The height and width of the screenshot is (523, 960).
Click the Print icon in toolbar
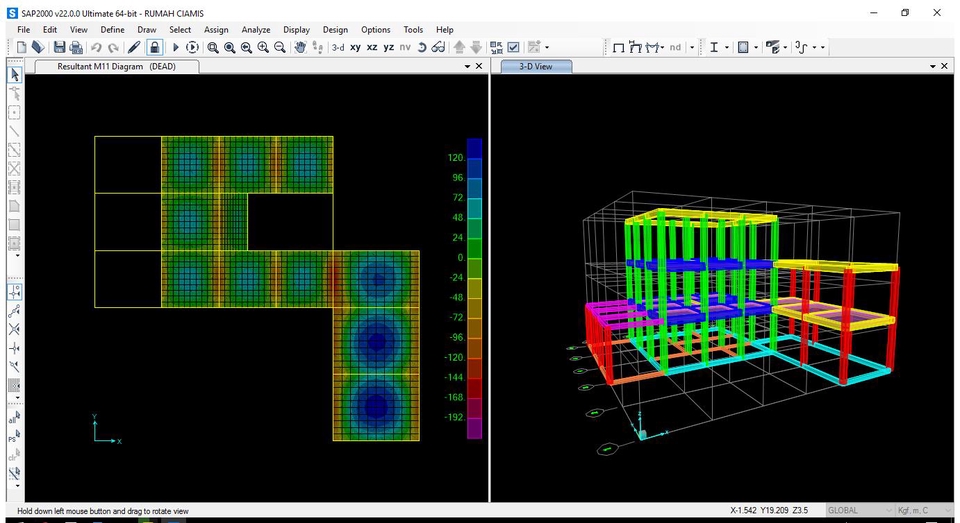tap(76, 47)
